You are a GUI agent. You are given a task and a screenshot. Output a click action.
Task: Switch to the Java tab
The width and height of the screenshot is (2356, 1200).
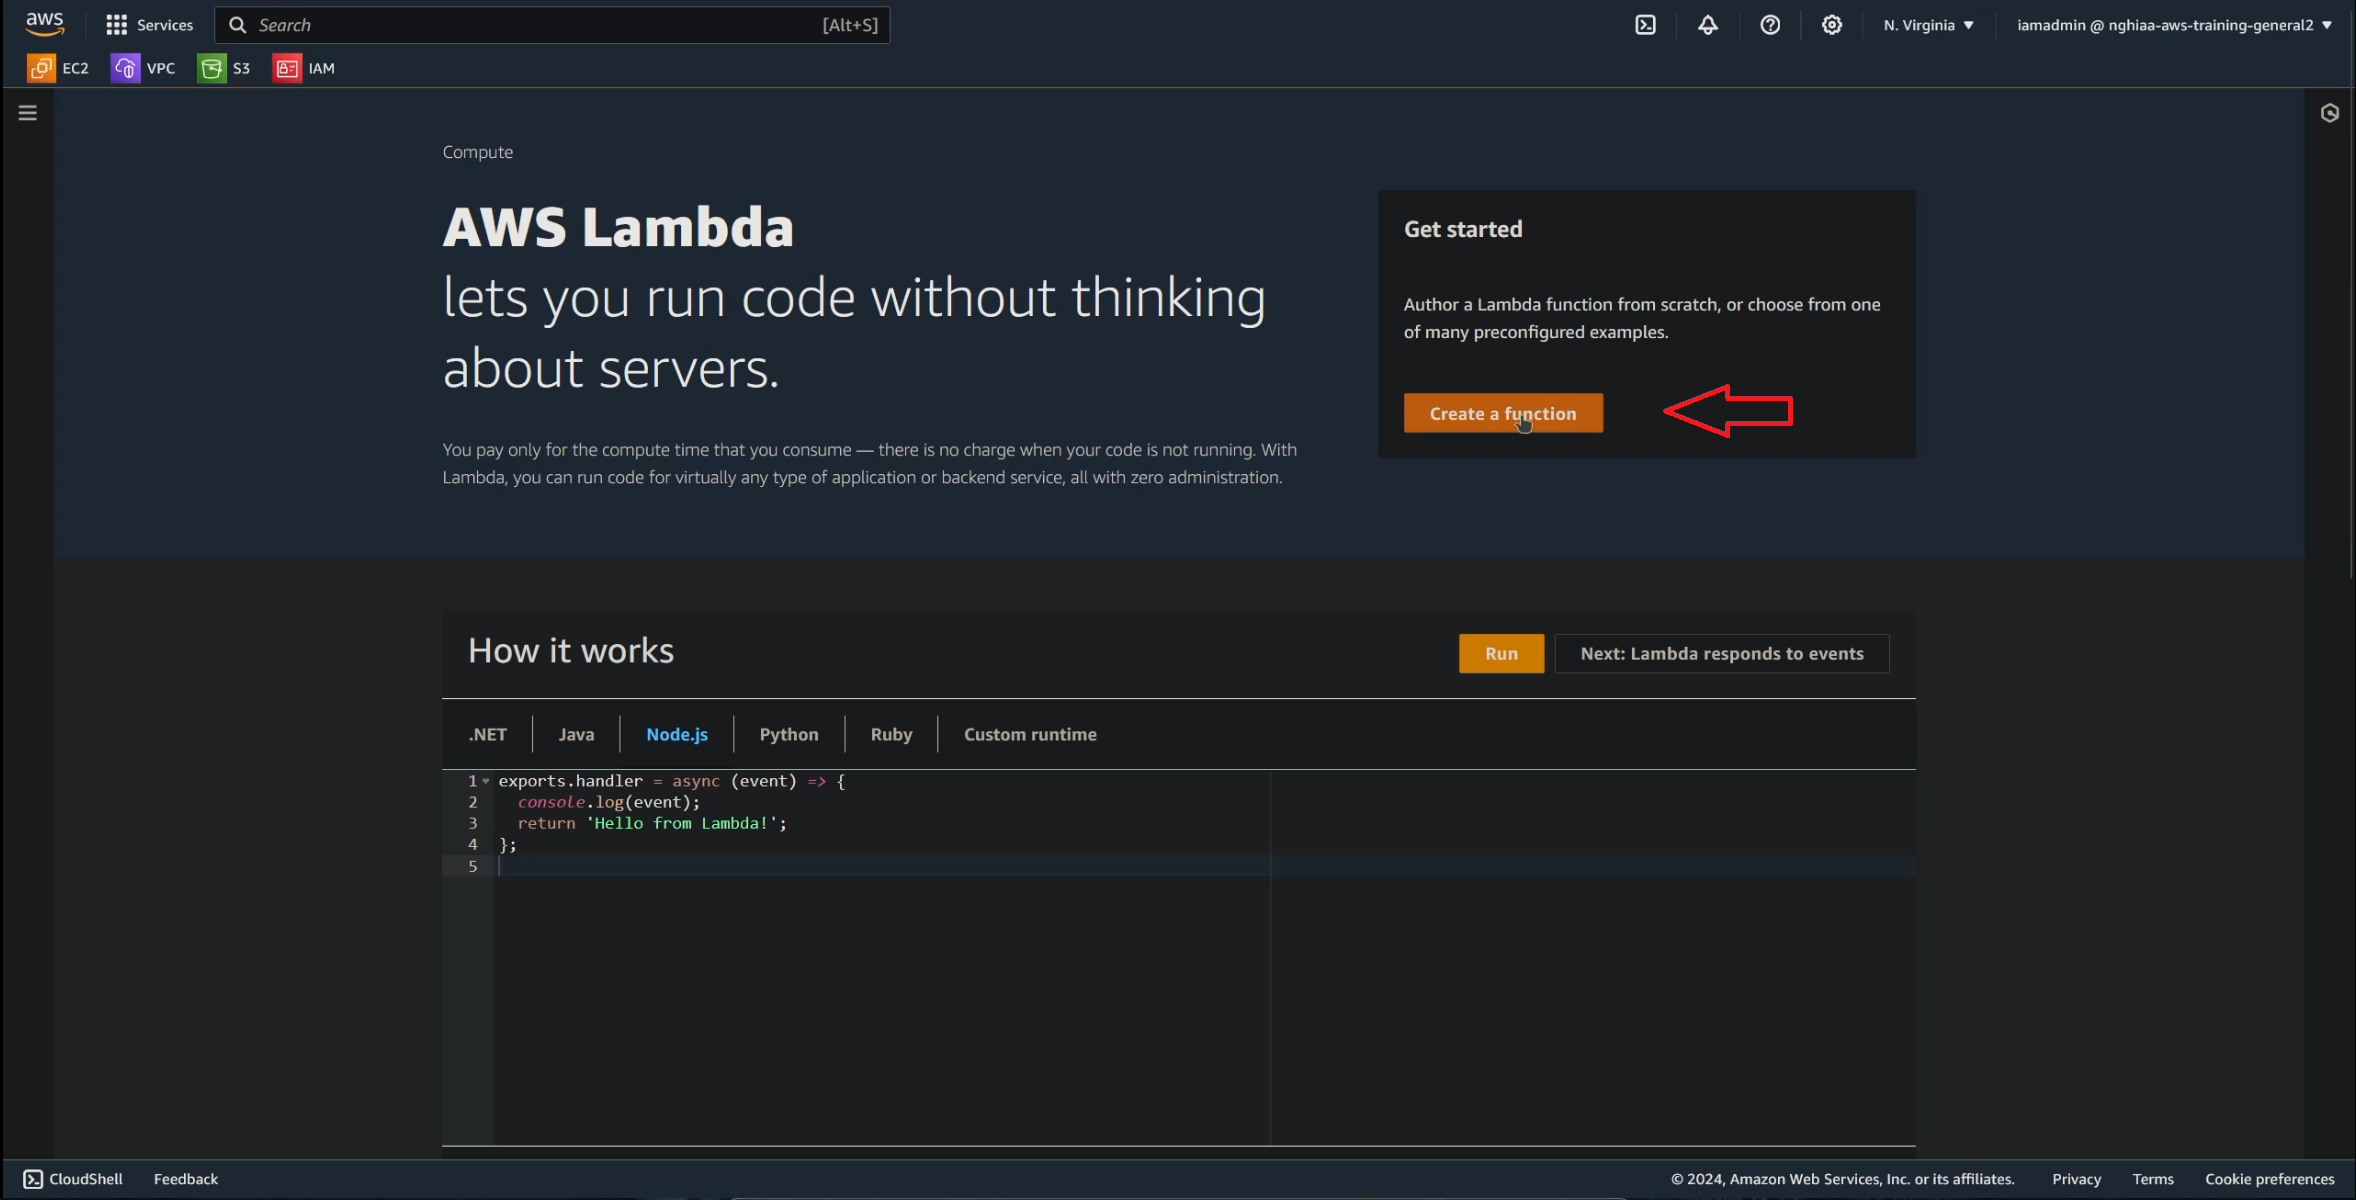click(576, 734)
